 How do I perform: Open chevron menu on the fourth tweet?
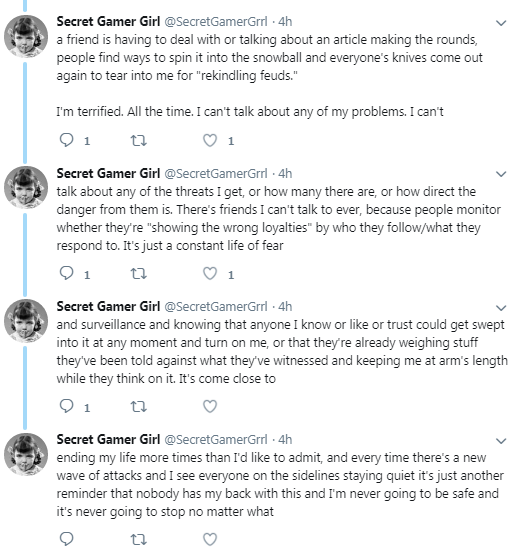tap(501, 441)
